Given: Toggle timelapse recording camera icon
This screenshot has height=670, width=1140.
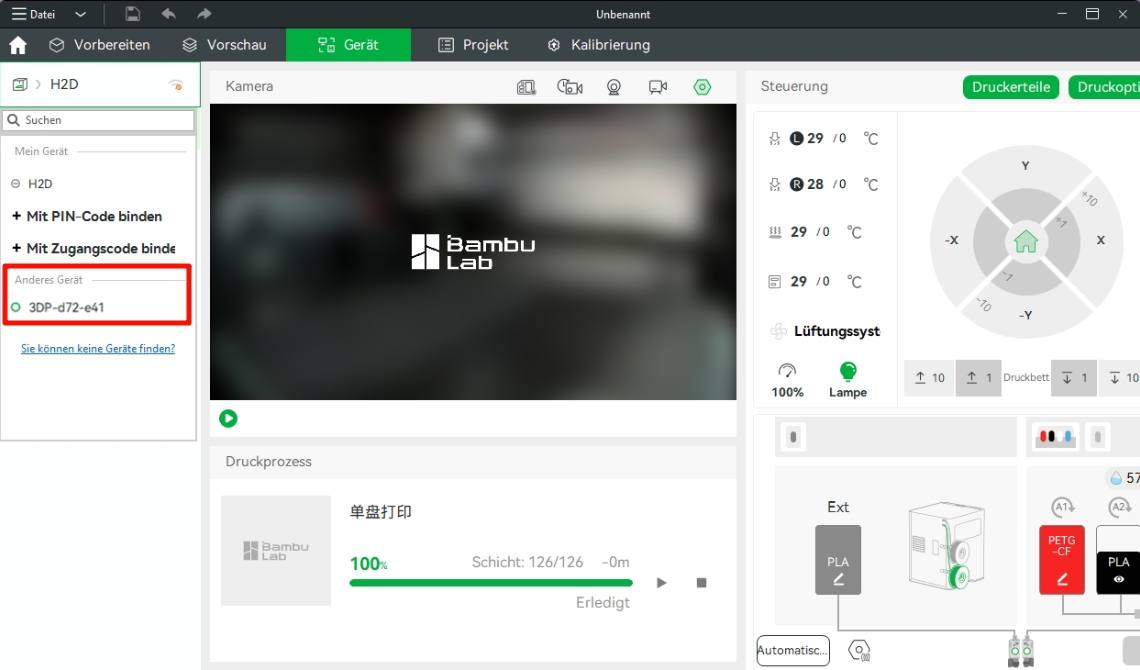Looking at the screenshot, I should pos(570,87).
